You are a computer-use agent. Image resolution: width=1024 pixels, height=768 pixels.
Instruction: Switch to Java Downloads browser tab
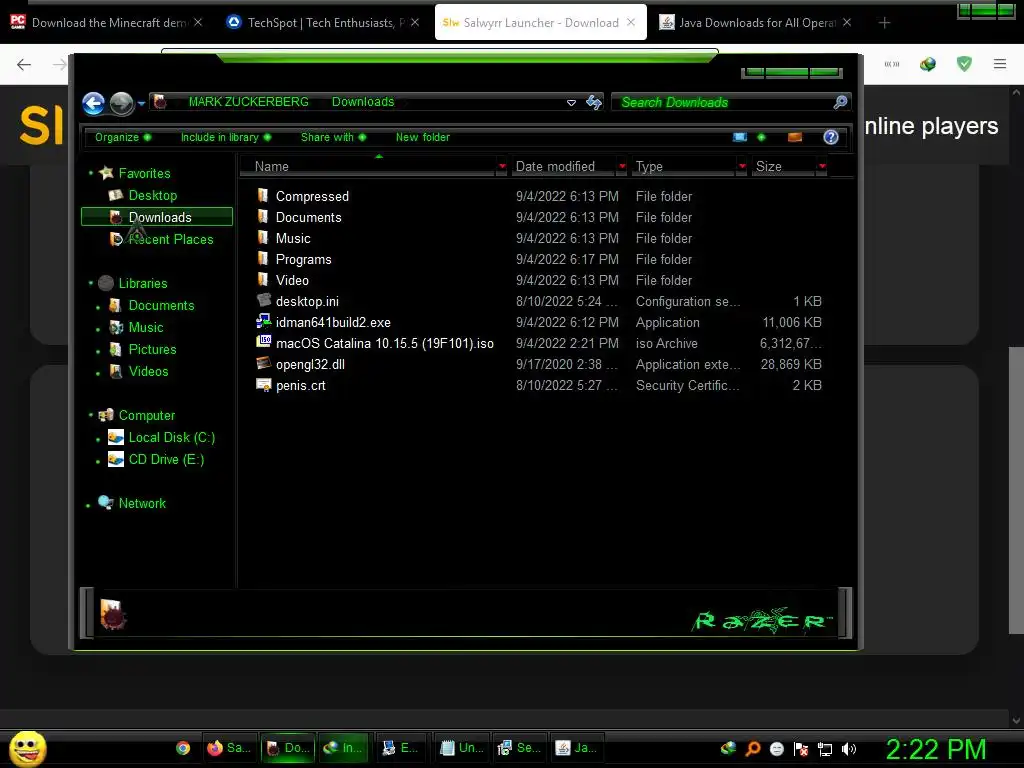click(x=756, y=22)
